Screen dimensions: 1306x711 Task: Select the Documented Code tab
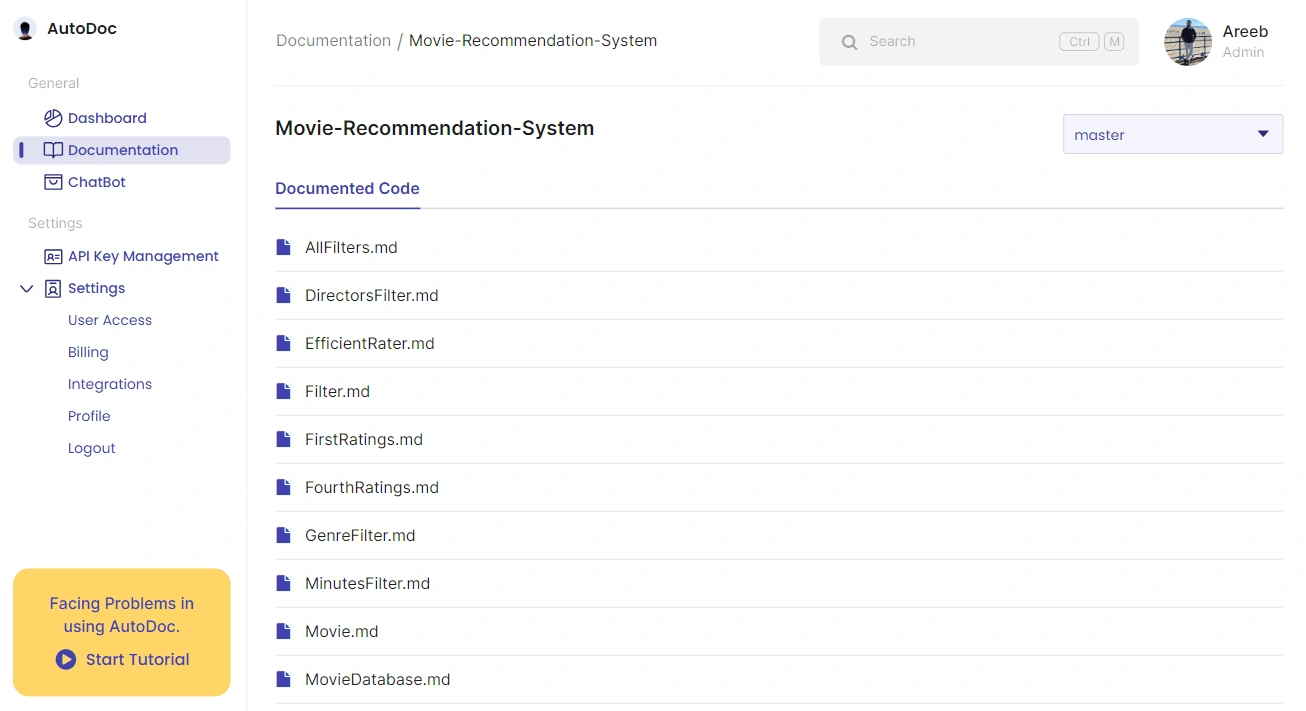pyautogui.click(x=347, y=188)
